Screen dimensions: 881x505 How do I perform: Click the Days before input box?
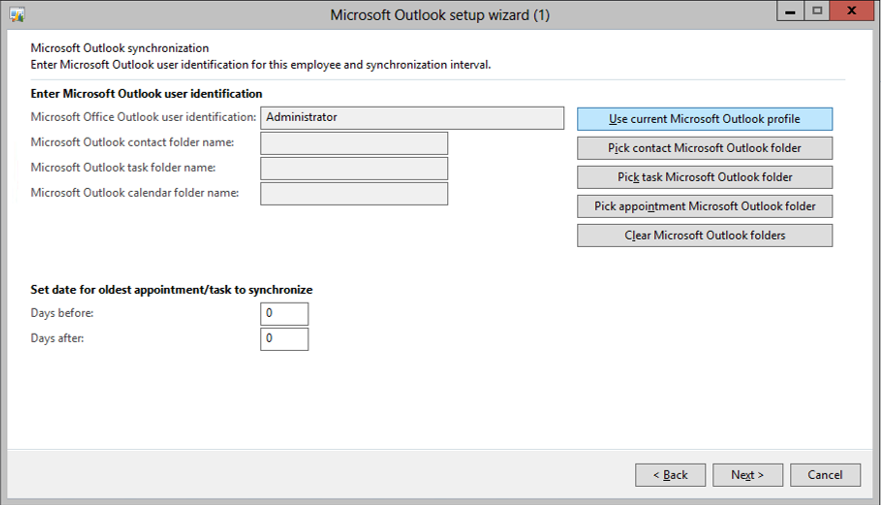point(284,314)
